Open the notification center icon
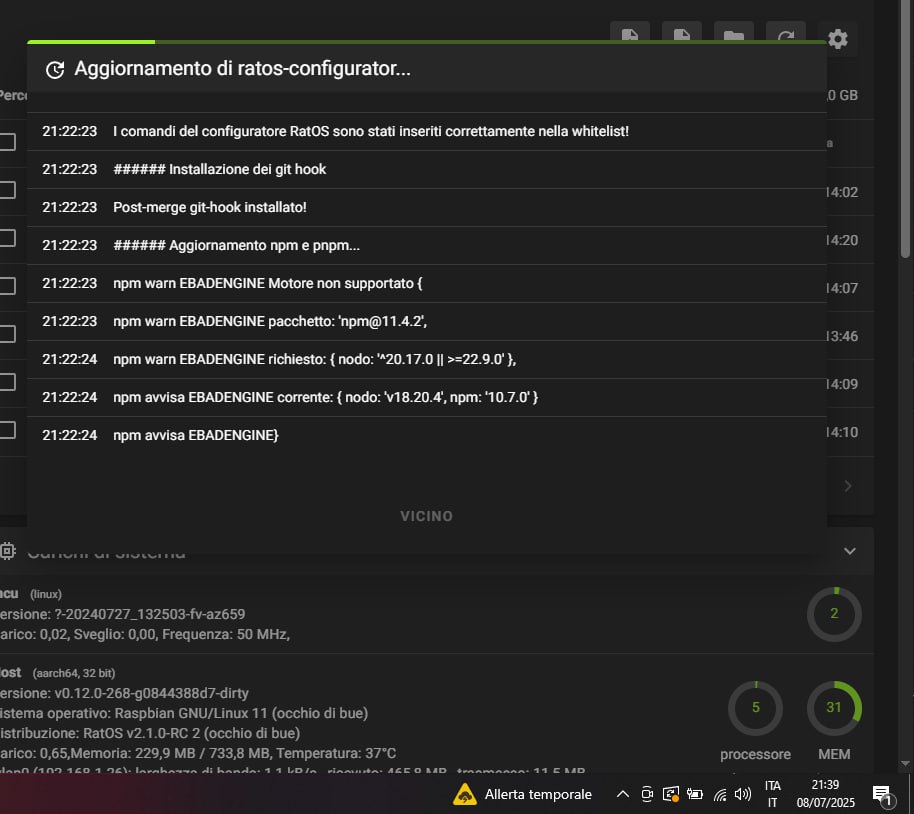Image resolution: width=914 pixels, height=814 pixels. click(x=881, y=794)
